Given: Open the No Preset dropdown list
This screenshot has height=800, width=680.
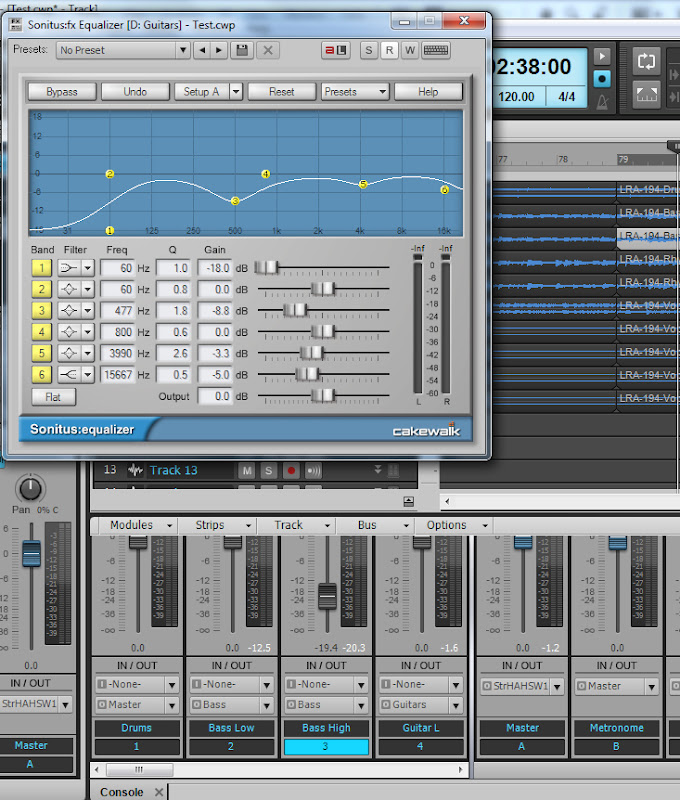Looking at the screenshot, I should click(182, 50).
